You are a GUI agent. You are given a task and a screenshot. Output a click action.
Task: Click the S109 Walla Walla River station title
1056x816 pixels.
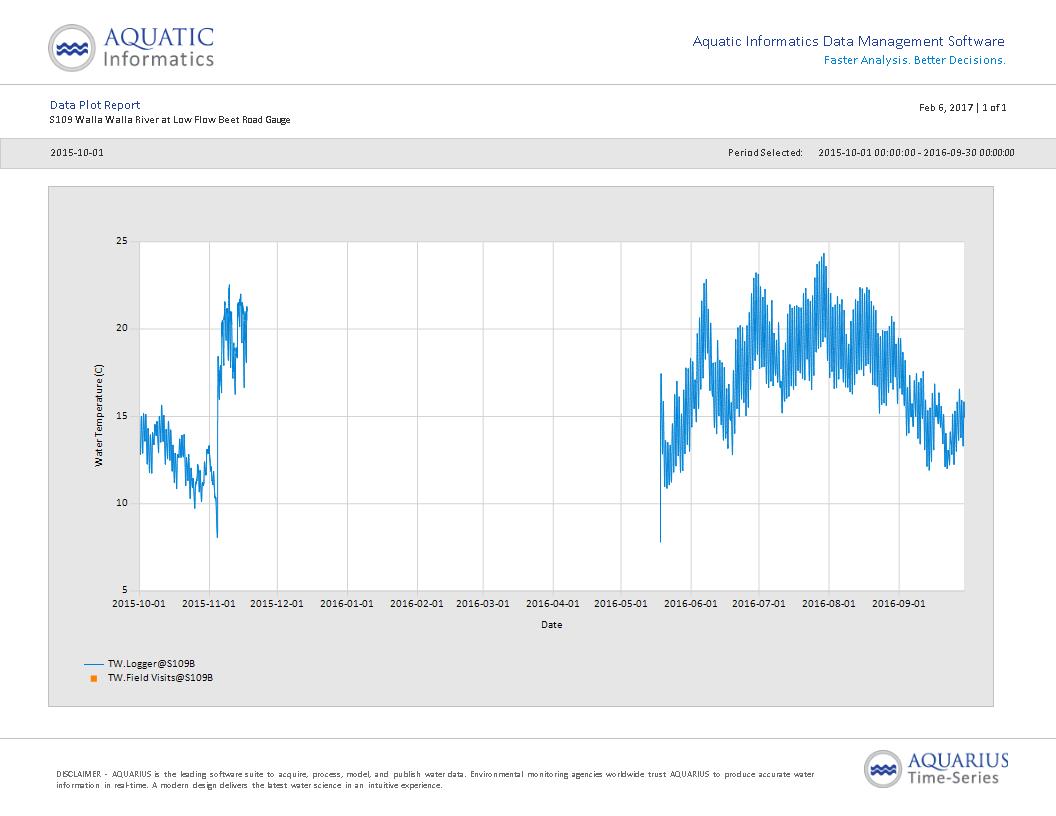(x=170, y=120)
